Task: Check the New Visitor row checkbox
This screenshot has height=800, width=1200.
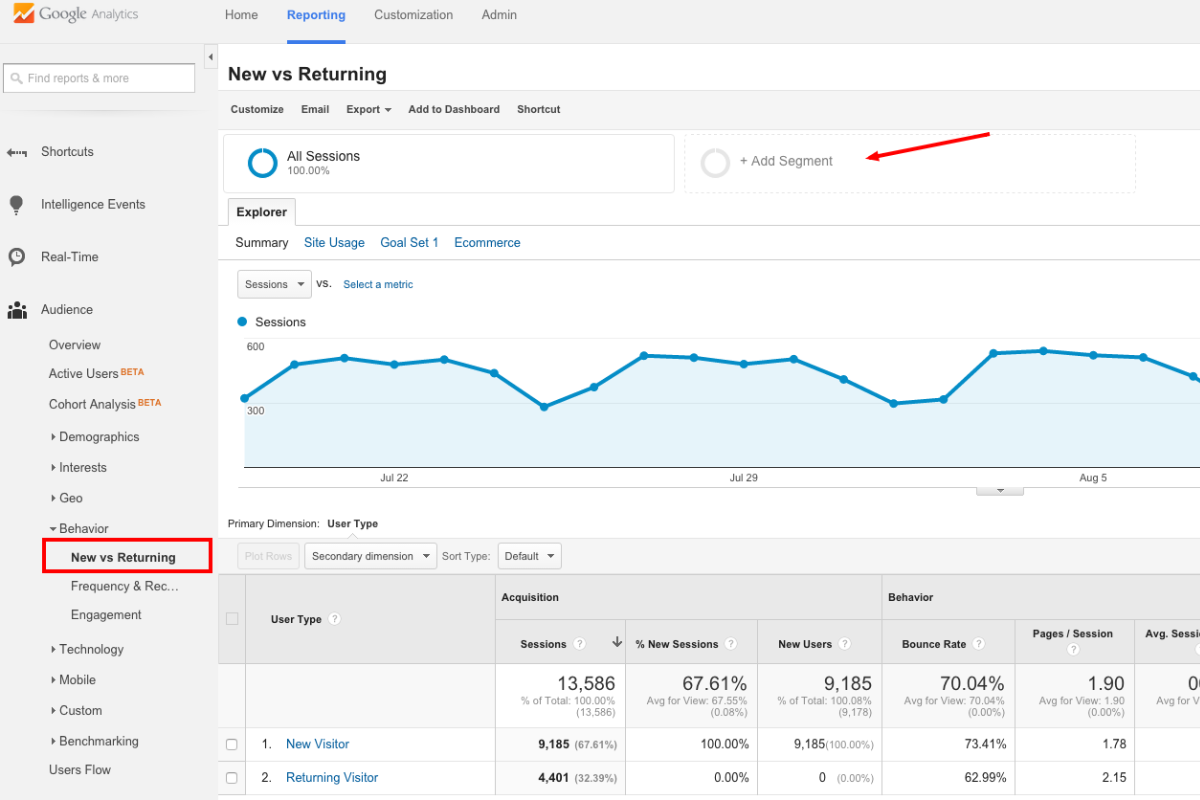Action: pyautogui.click(x=232, y=744)
